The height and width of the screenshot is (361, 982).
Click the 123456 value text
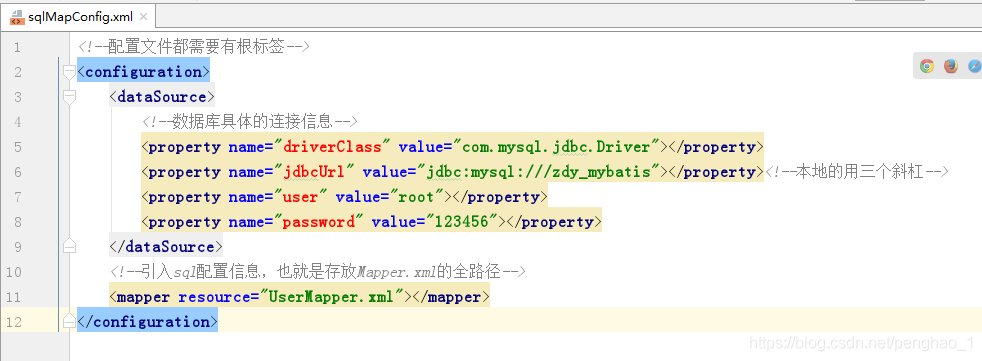click(462, 222)
